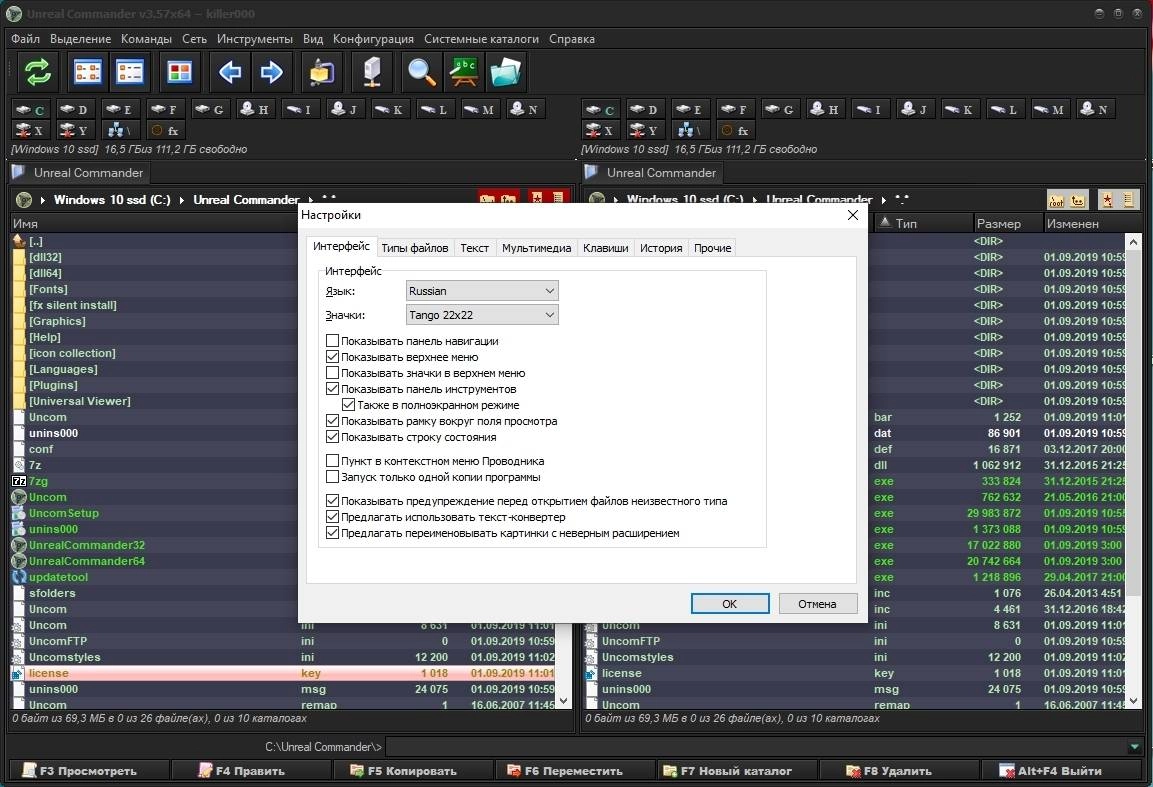The width and height of the screenshot is (1153, 787).
Task: Select network drive Y in right panel
Action: tap(644, 131)
